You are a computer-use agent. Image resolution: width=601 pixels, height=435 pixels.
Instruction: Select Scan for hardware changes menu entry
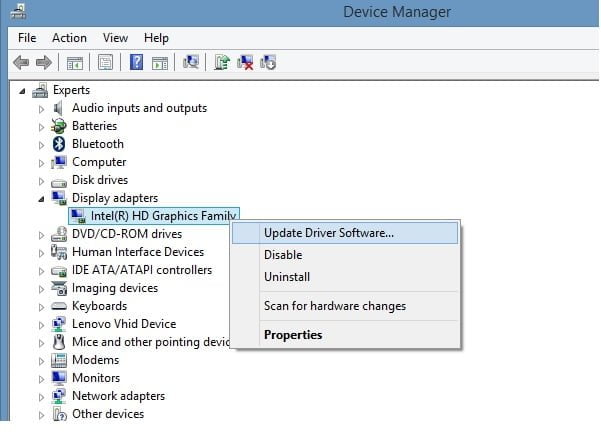[345, 306]
